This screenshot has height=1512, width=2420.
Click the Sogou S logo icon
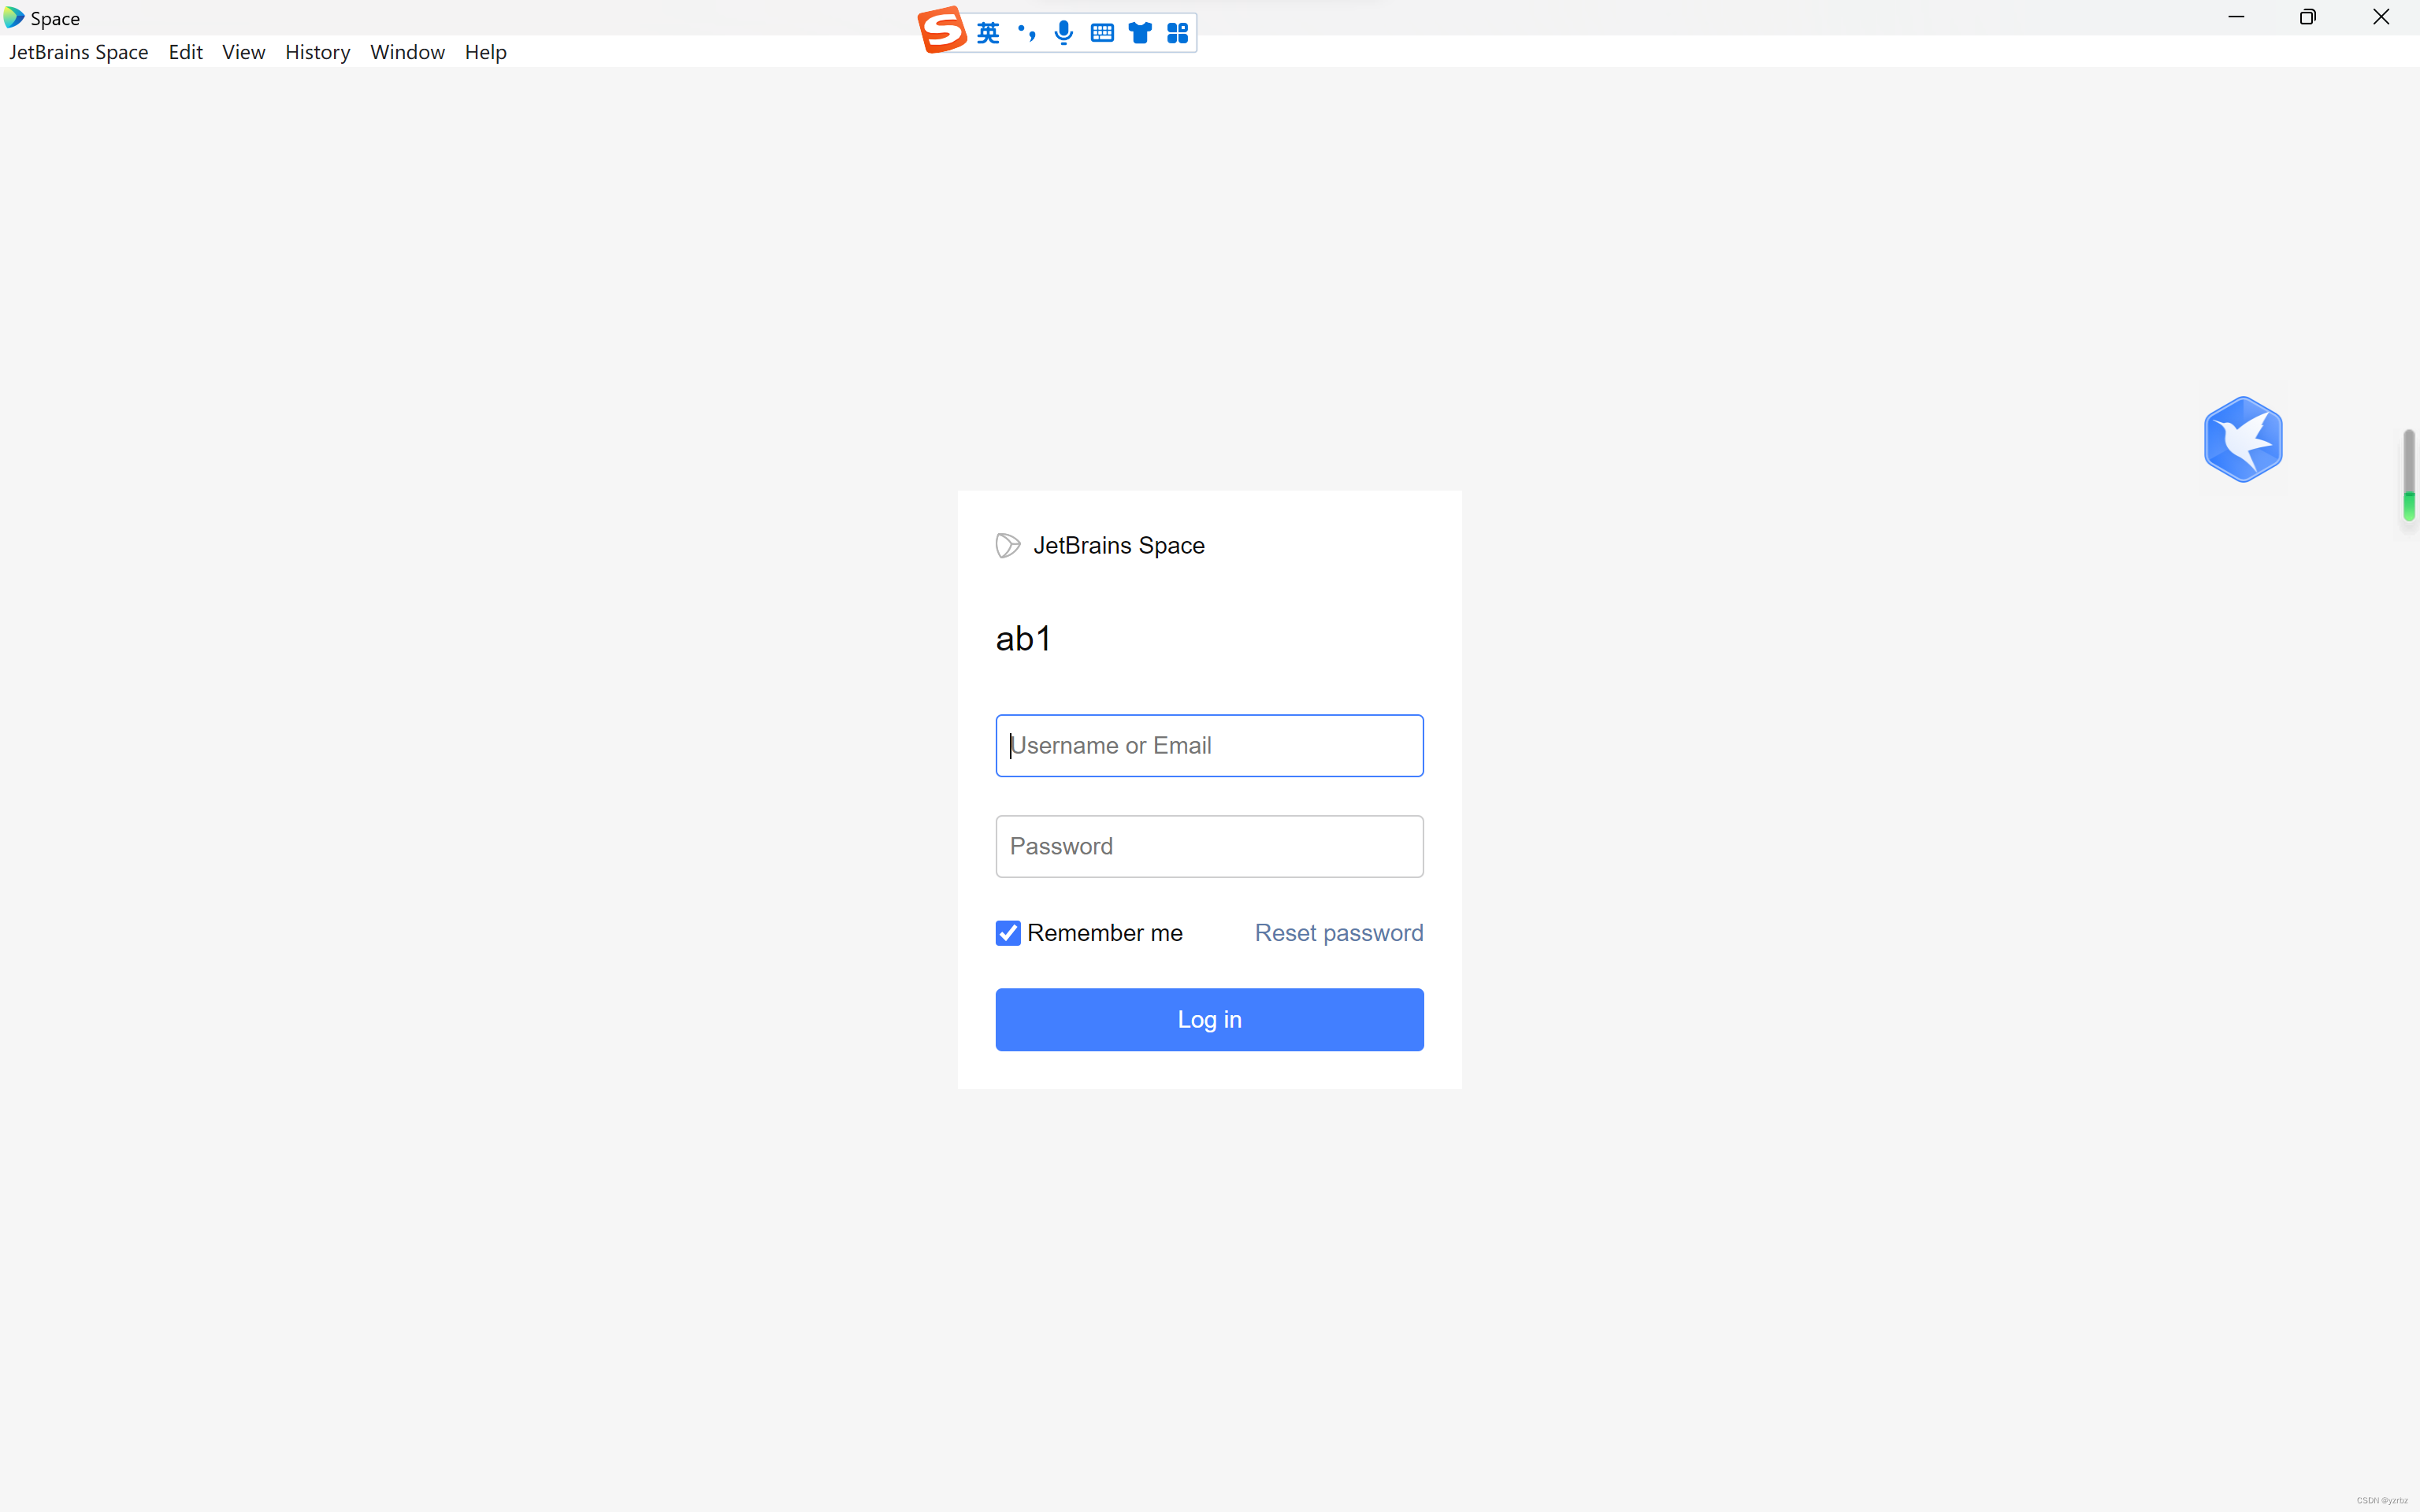(942, 30)
